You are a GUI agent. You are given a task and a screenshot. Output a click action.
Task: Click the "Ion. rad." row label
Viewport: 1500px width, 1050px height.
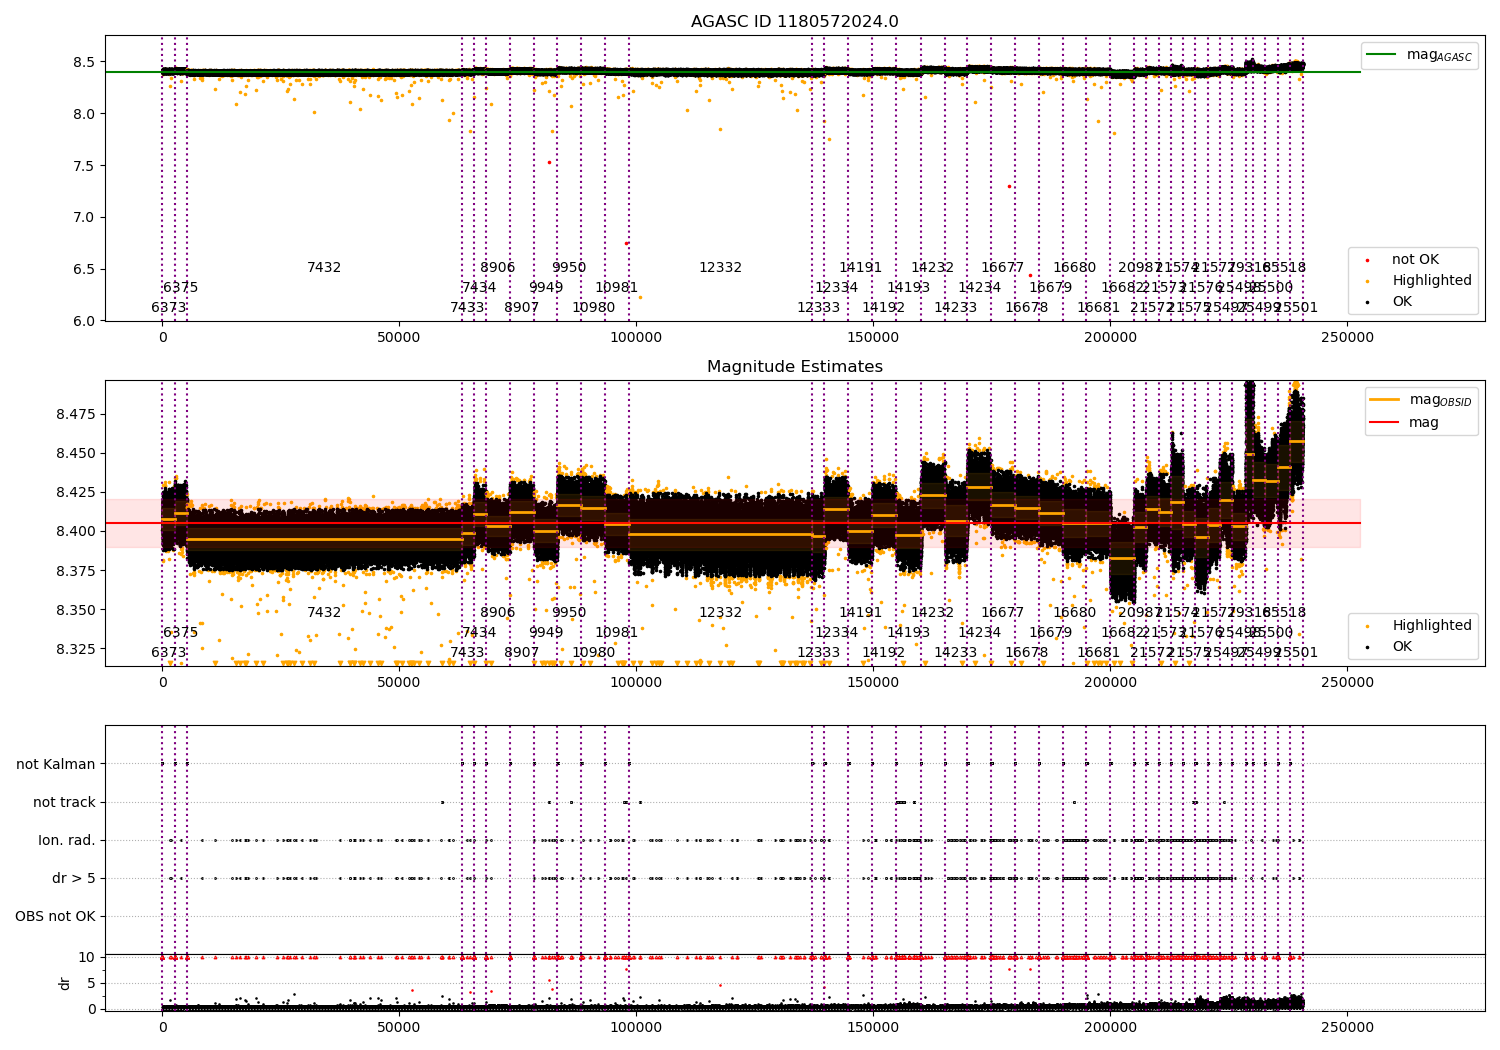coord(67,841)
